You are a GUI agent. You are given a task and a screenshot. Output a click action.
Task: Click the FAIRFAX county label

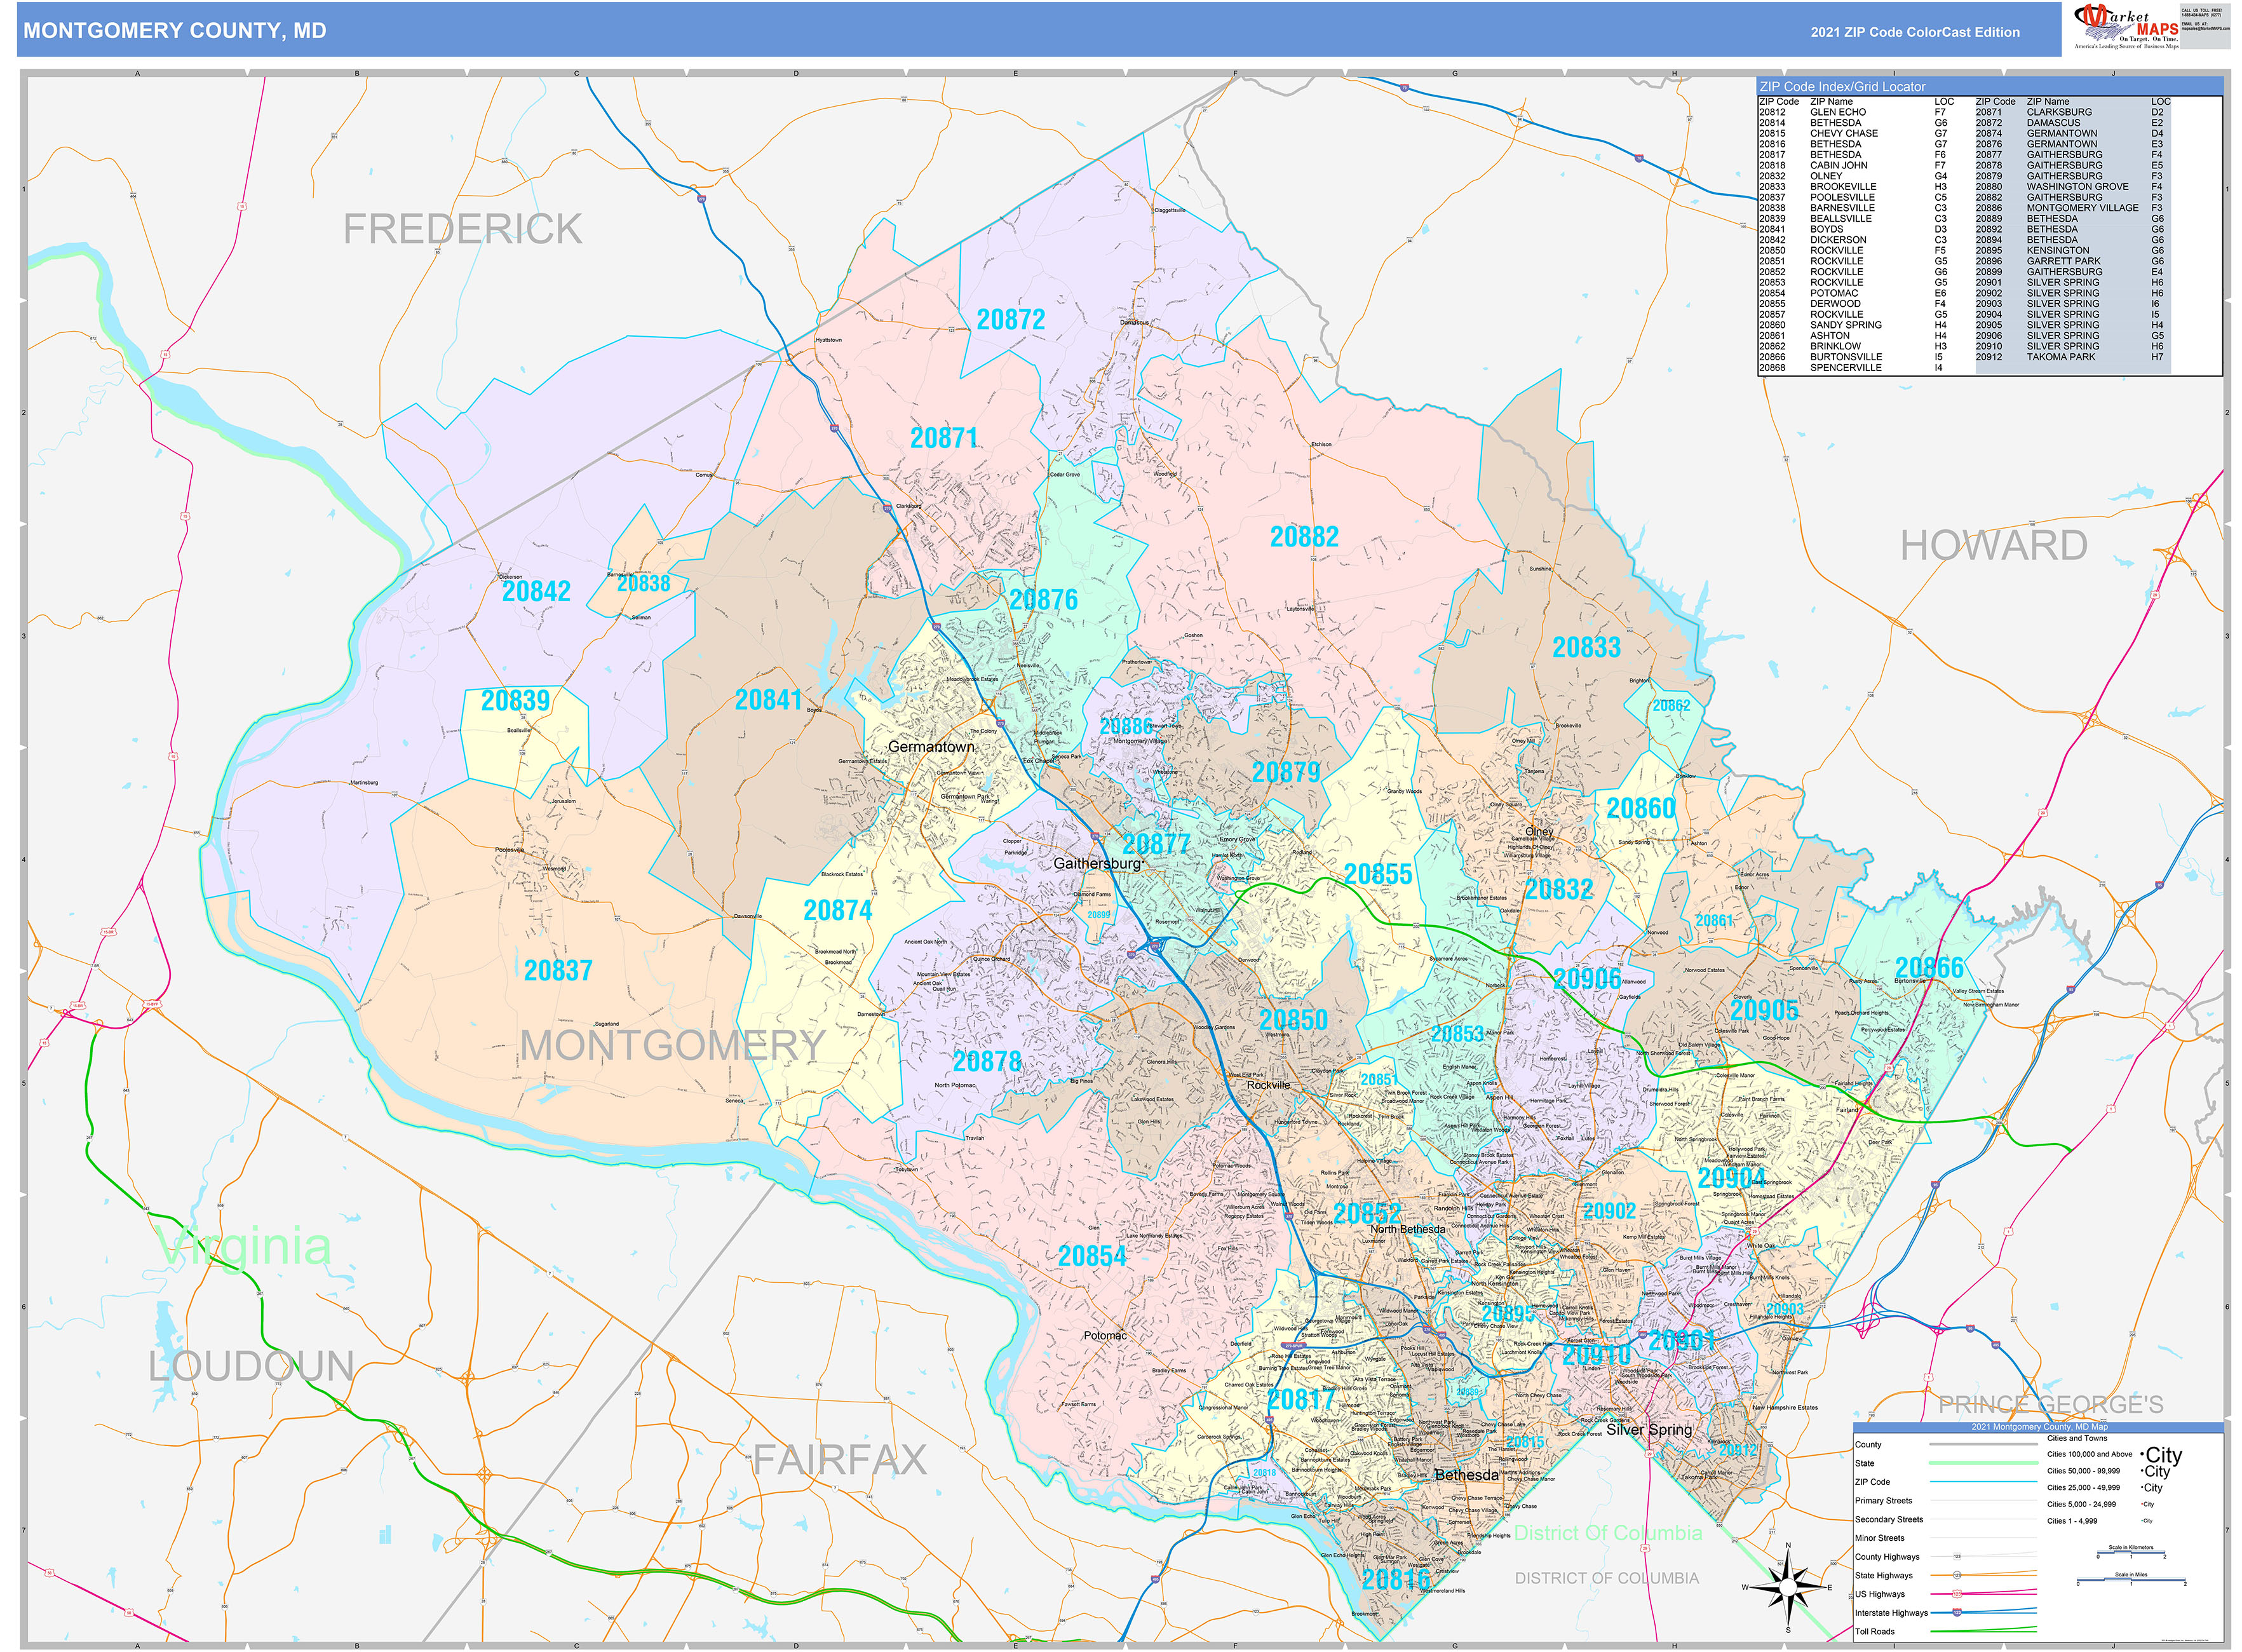(840, 1460)
